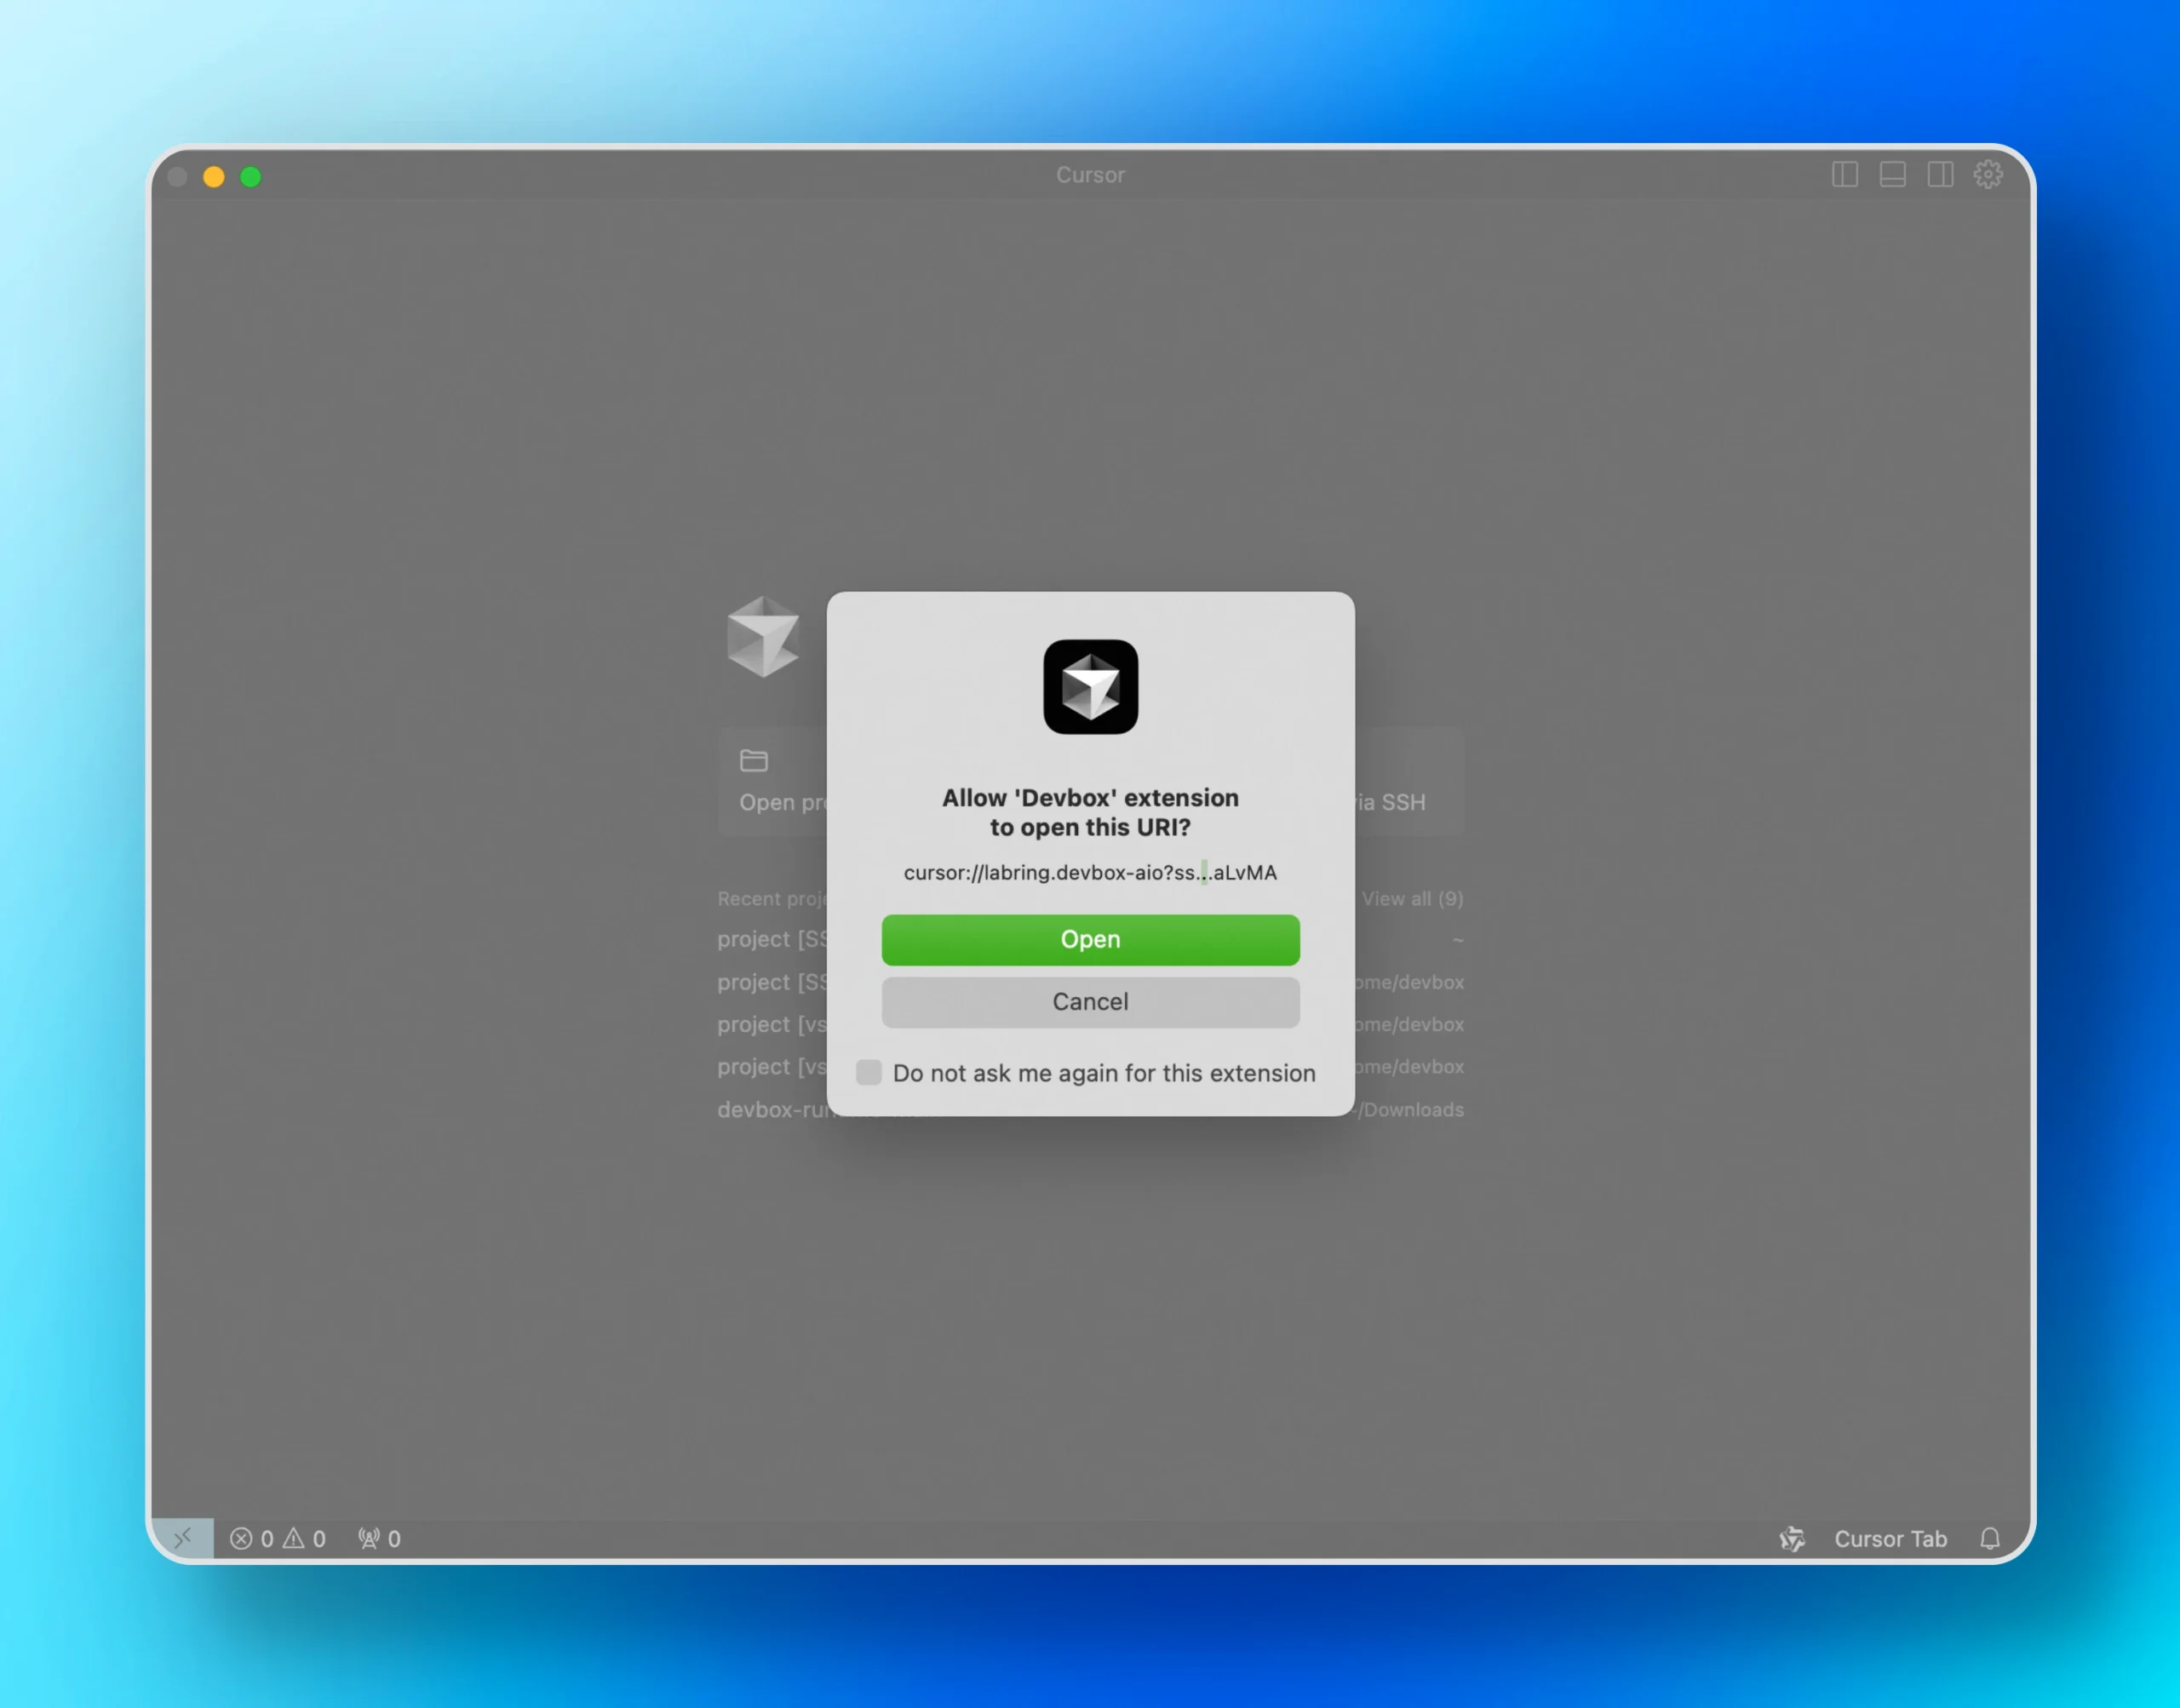The height and width of the screenshot is (1708, 2180).
Task: Open the errors and warnings status indicator
Action: [x=278, y=1539]
